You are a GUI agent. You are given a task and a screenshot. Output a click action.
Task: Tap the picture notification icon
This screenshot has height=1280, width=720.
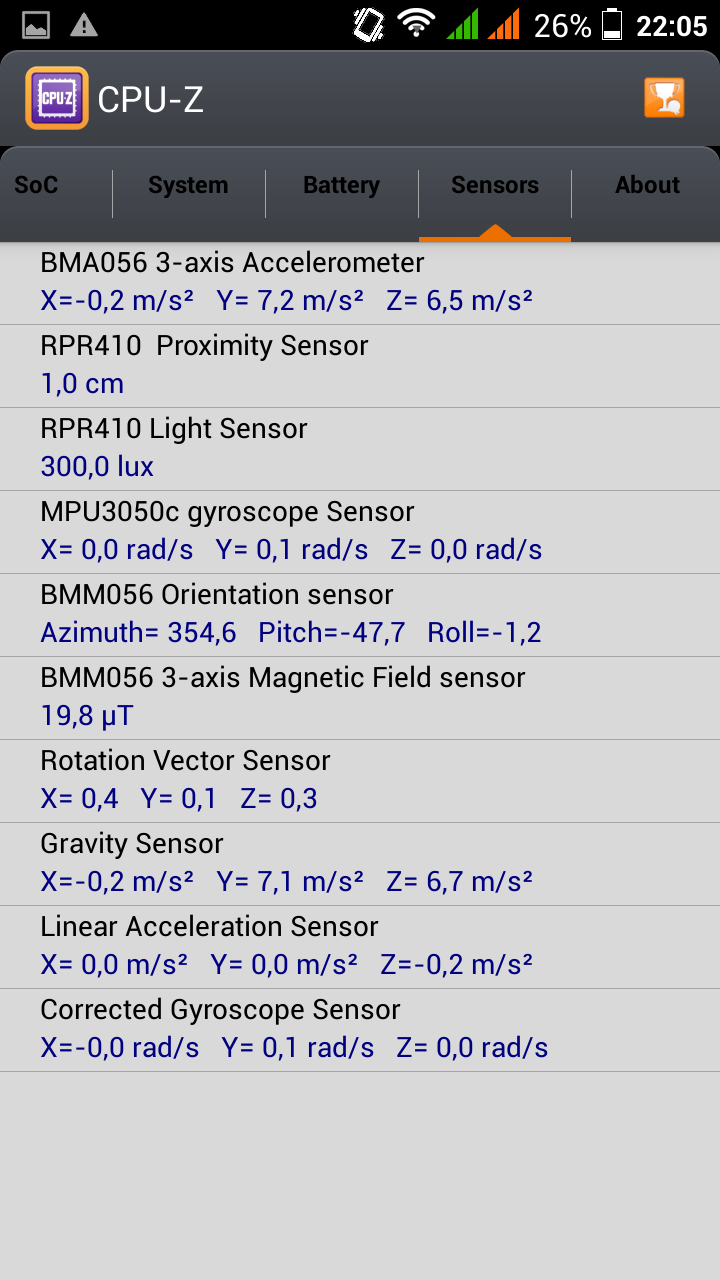tap(36, 25)
